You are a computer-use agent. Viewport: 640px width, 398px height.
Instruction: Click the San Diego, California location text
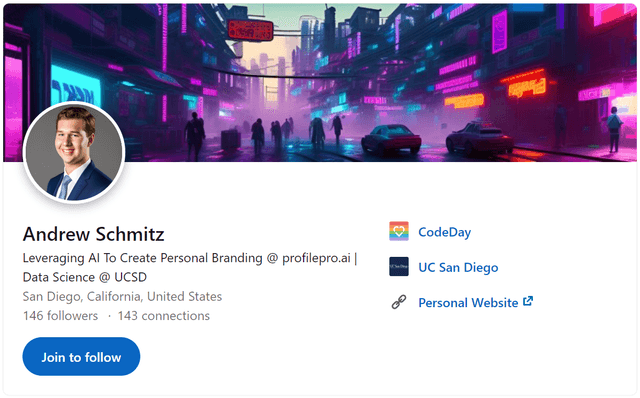122,296
